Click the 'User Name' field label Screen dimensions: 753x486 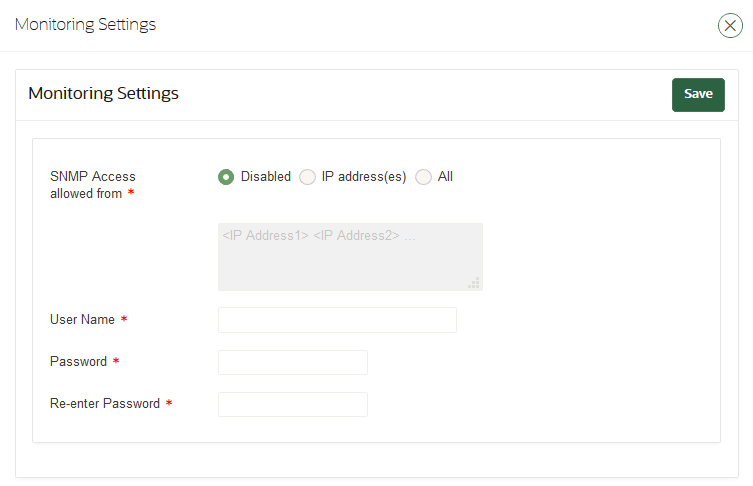82,320
